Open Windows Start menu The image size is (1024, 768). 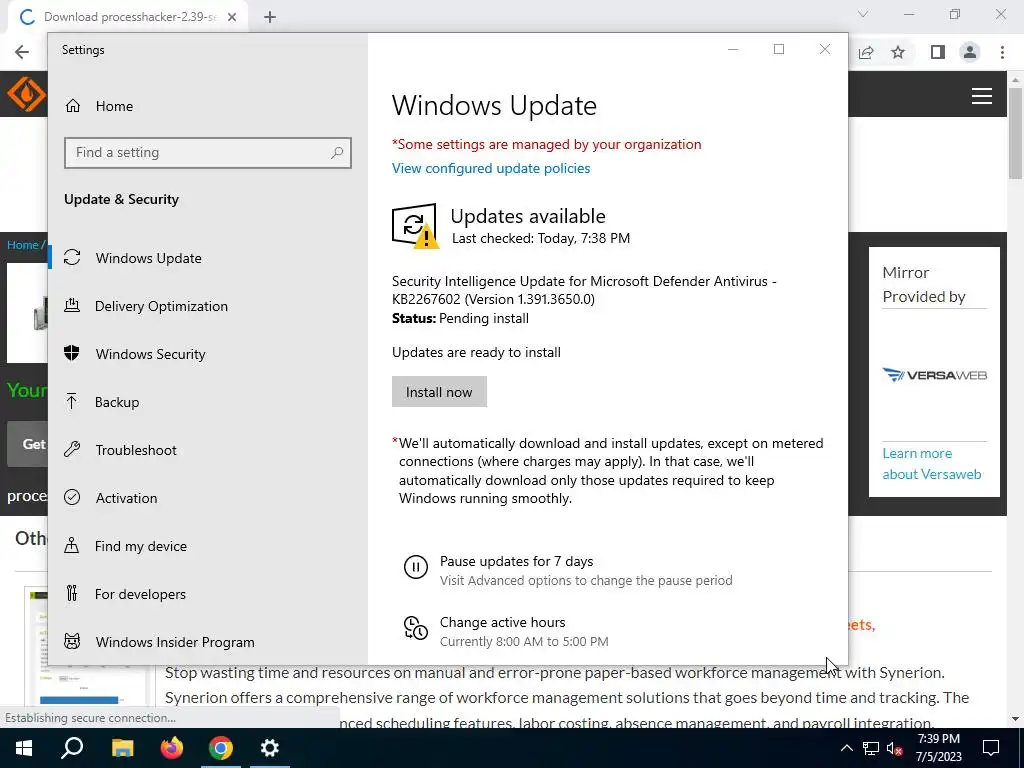[x=24, y=748]
